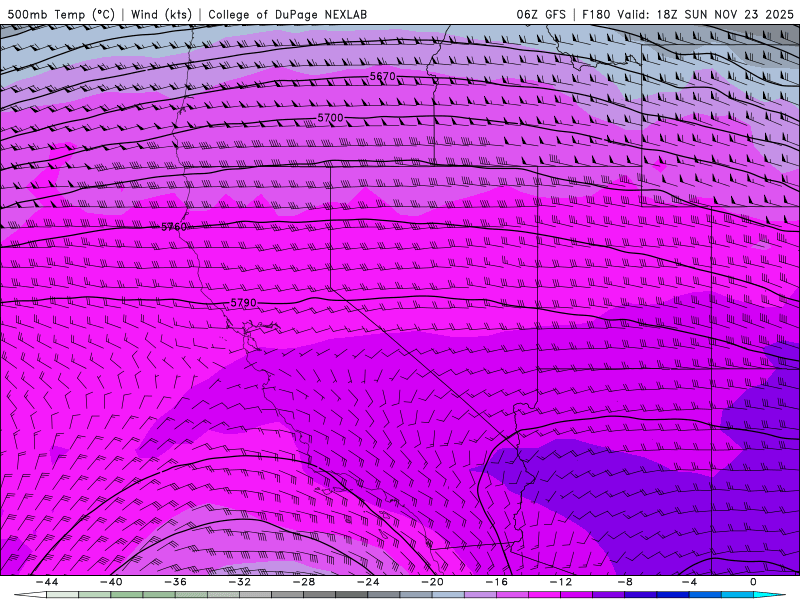Click the 'F180' forecast hour text
Screen dimensions: 800x600
pyautogui.click(x=596, y=14)
